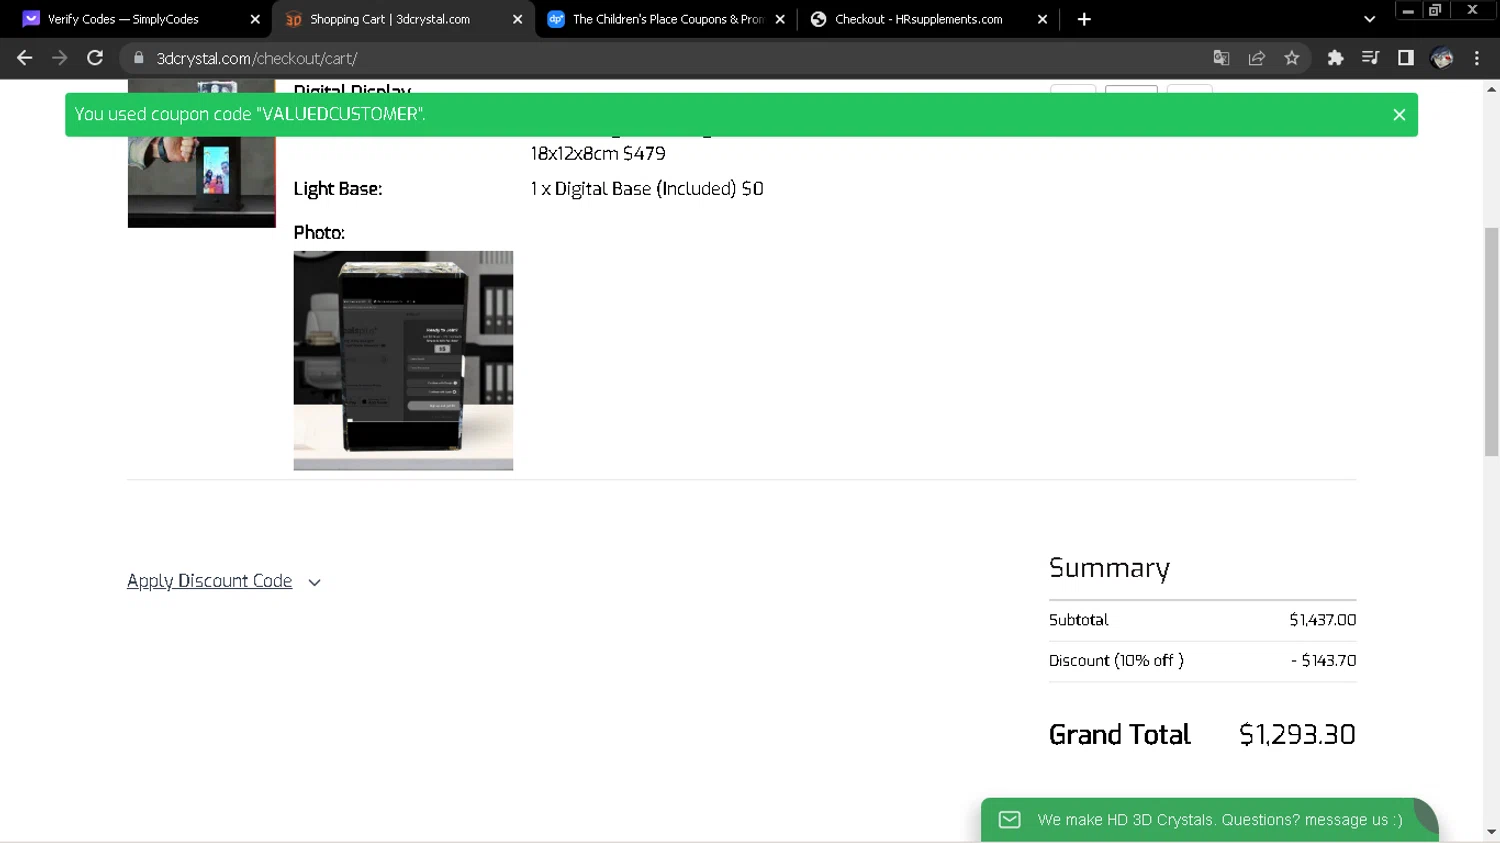
Task: Click the Light Base label
Action: point(338,189)
